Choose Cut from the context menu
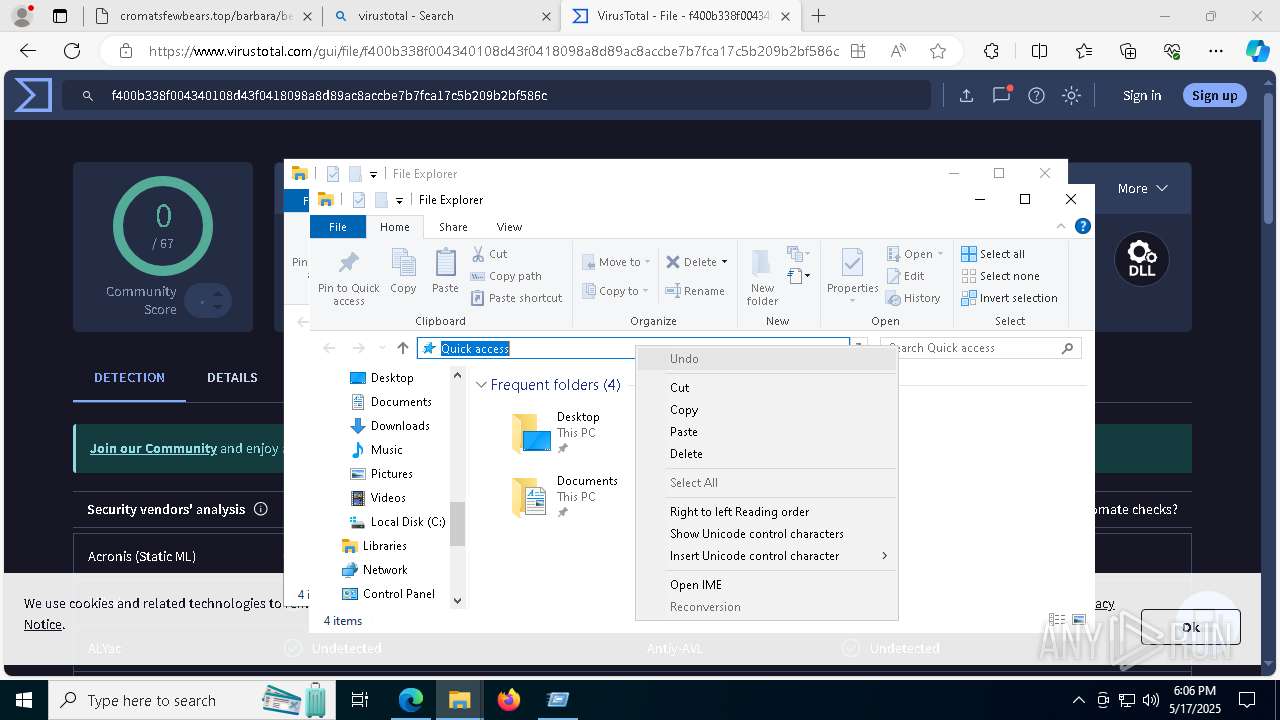This screenshot has height=720, width=1280. tap(766, 387)
